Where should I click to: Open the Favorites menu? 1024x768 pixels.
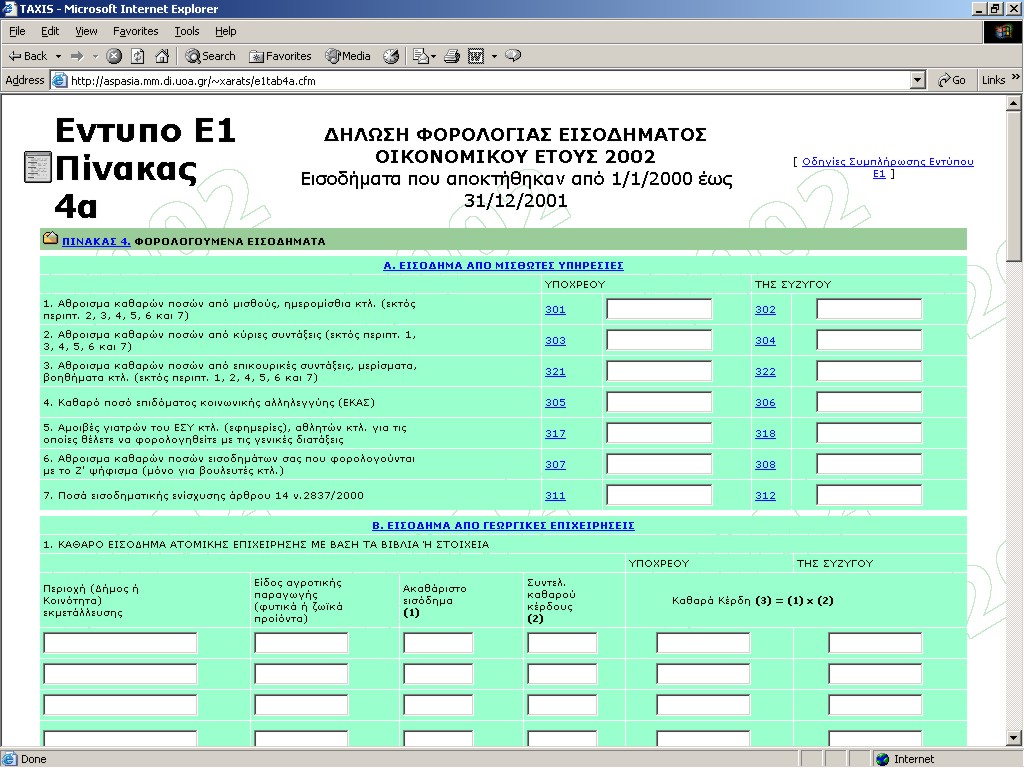pos(135,31)
